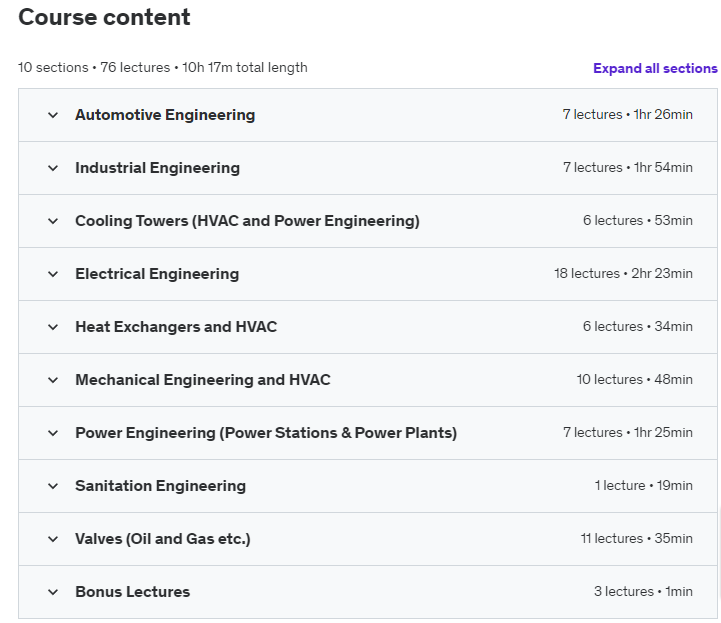Select the Electrical Engineering section title

(x=157, y=274)
